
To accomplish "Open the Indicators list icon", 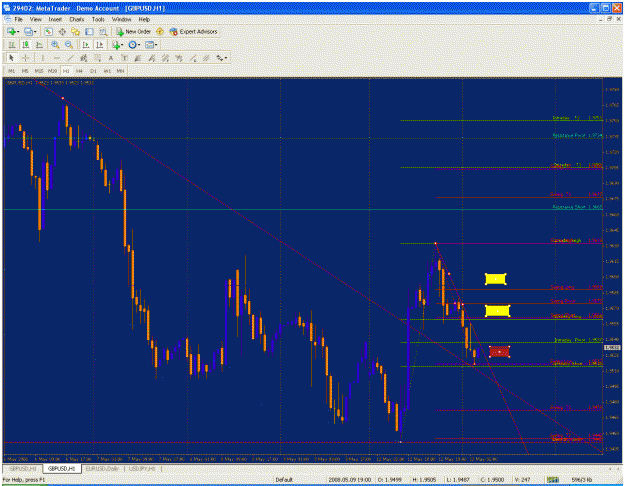I will [x=116, y=45].
